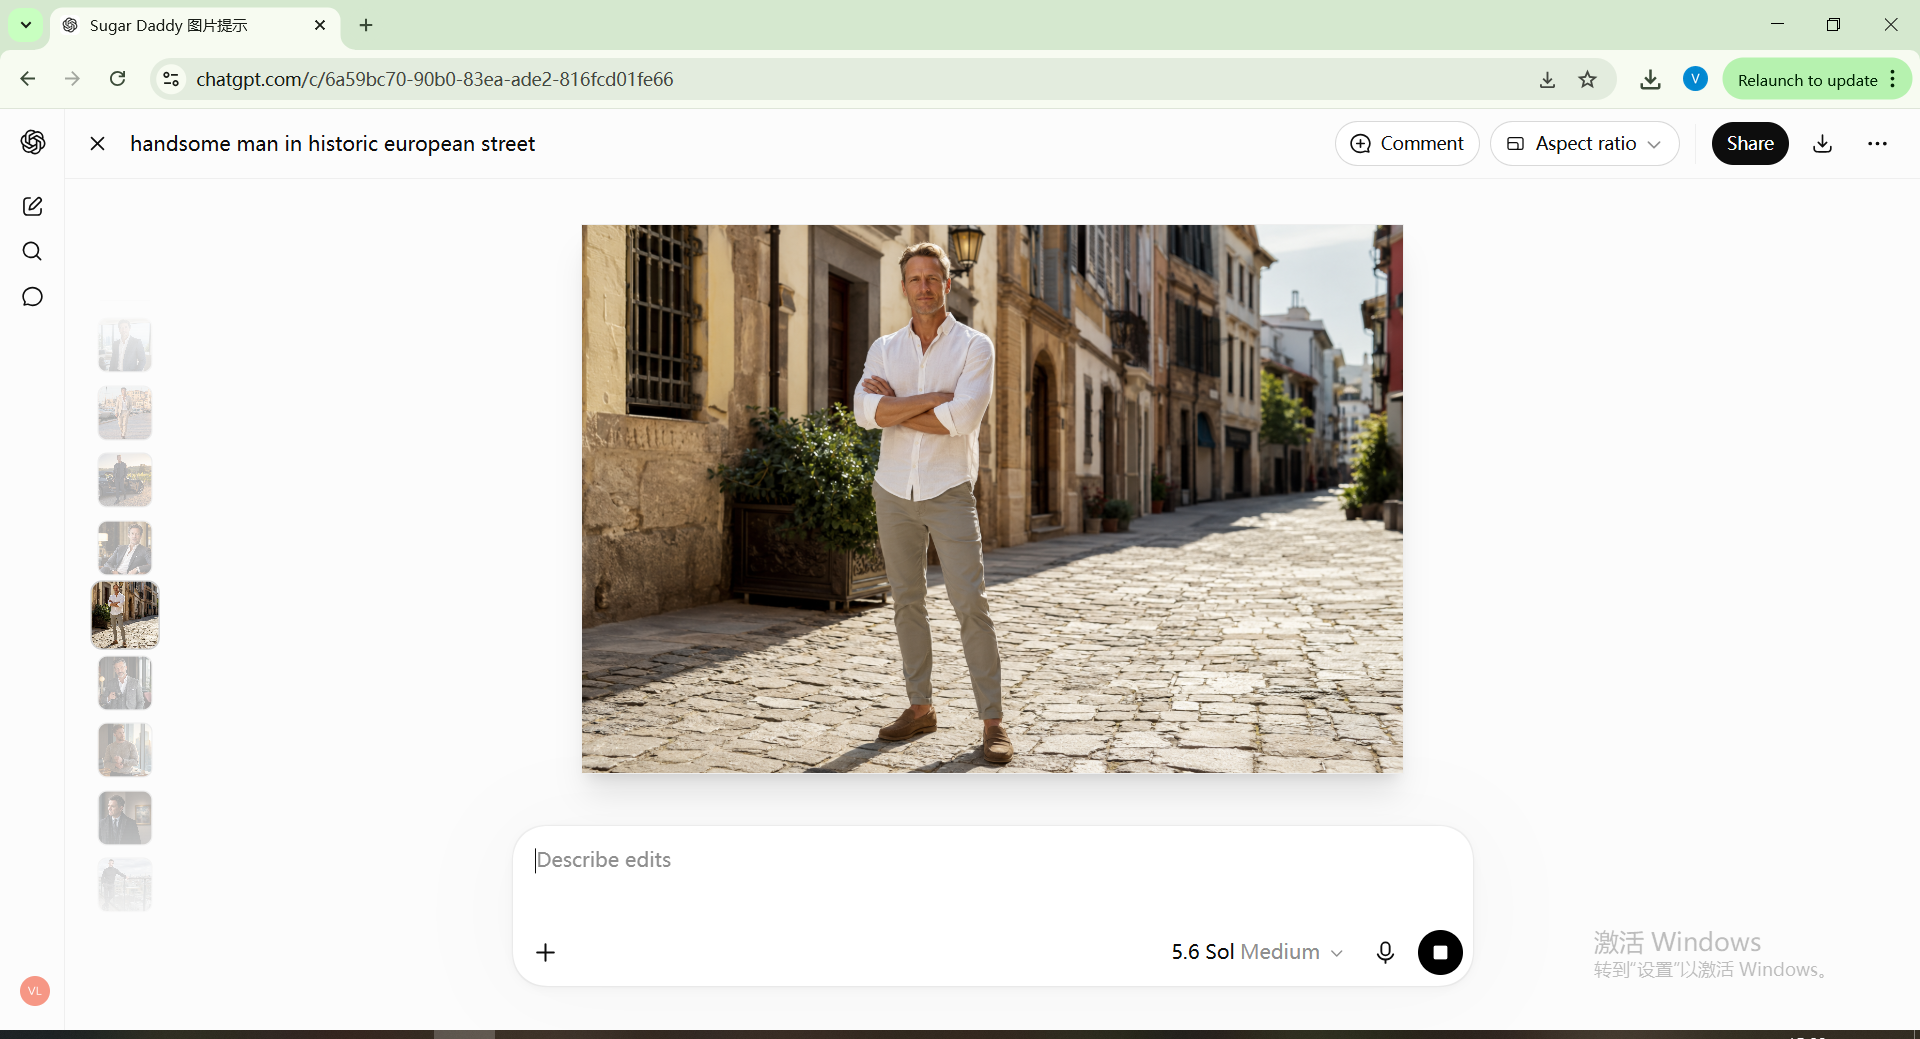
Task: Select the first thumbnail of man in white suit
Action: (x=125, y=345)
